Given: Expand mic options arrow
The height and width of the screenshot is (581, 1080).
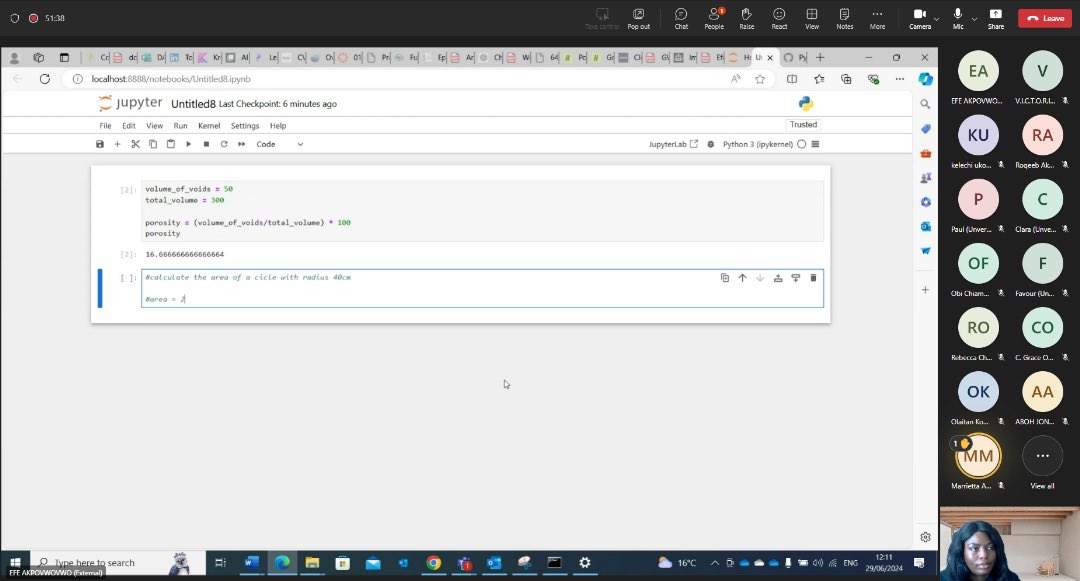Looking at the screenshot, I should [x=974, y=19].
